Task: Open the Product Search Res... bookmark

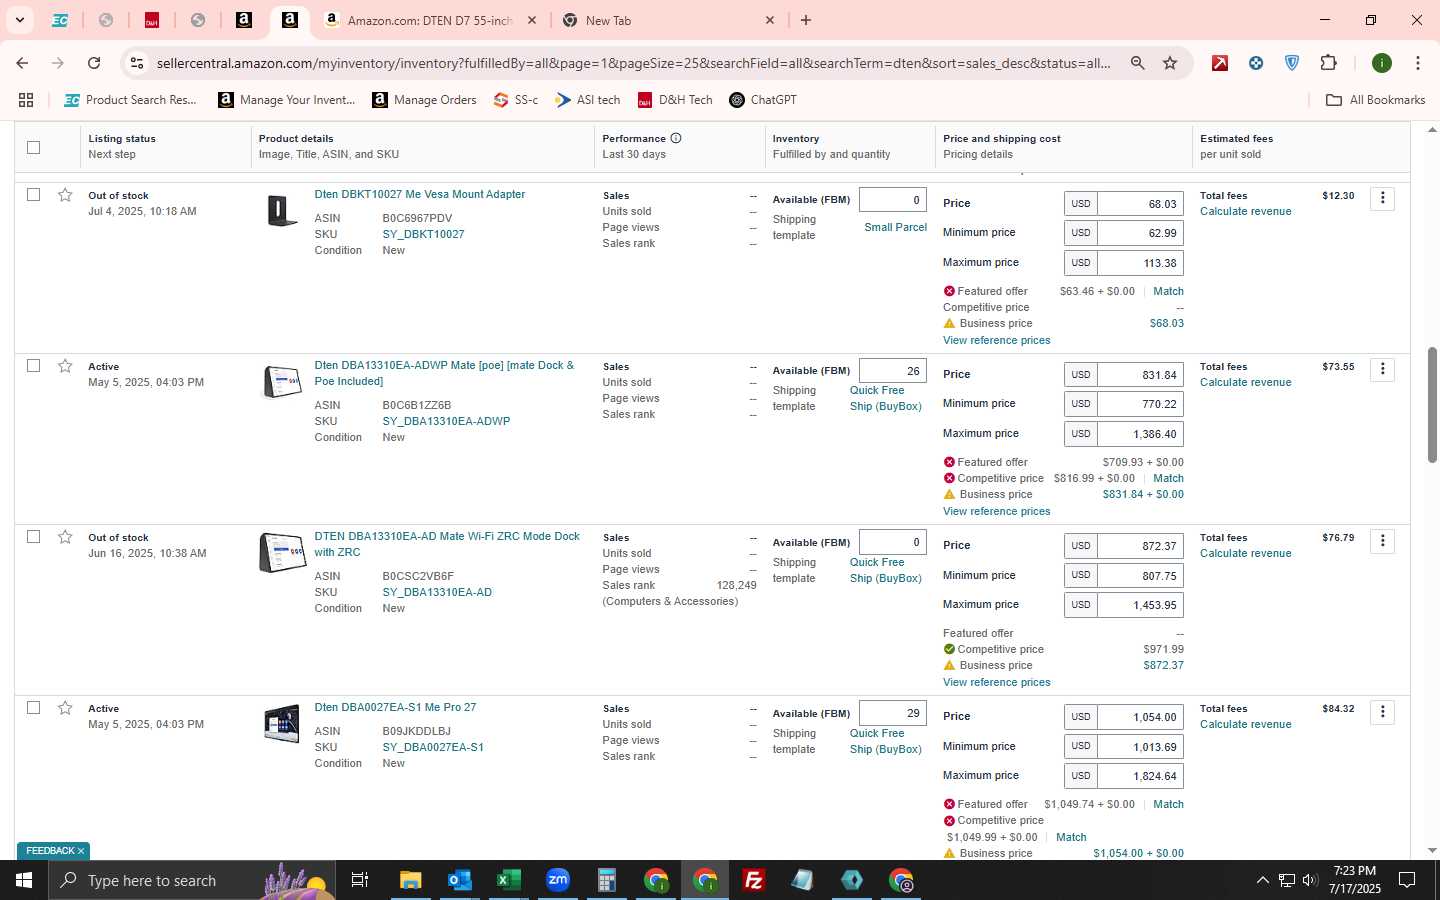Action: (x=130, y=100)
